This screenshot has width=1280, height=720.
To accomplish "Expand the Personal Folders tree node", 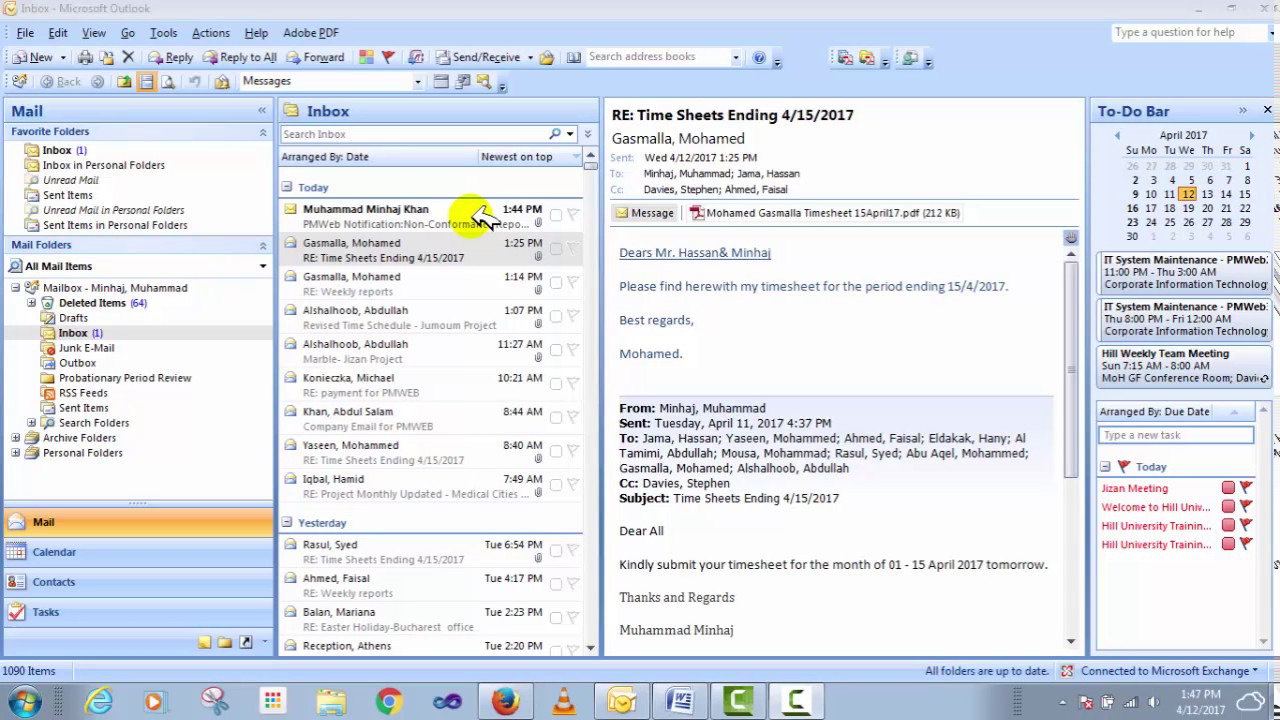I will [x=16, y=453].
